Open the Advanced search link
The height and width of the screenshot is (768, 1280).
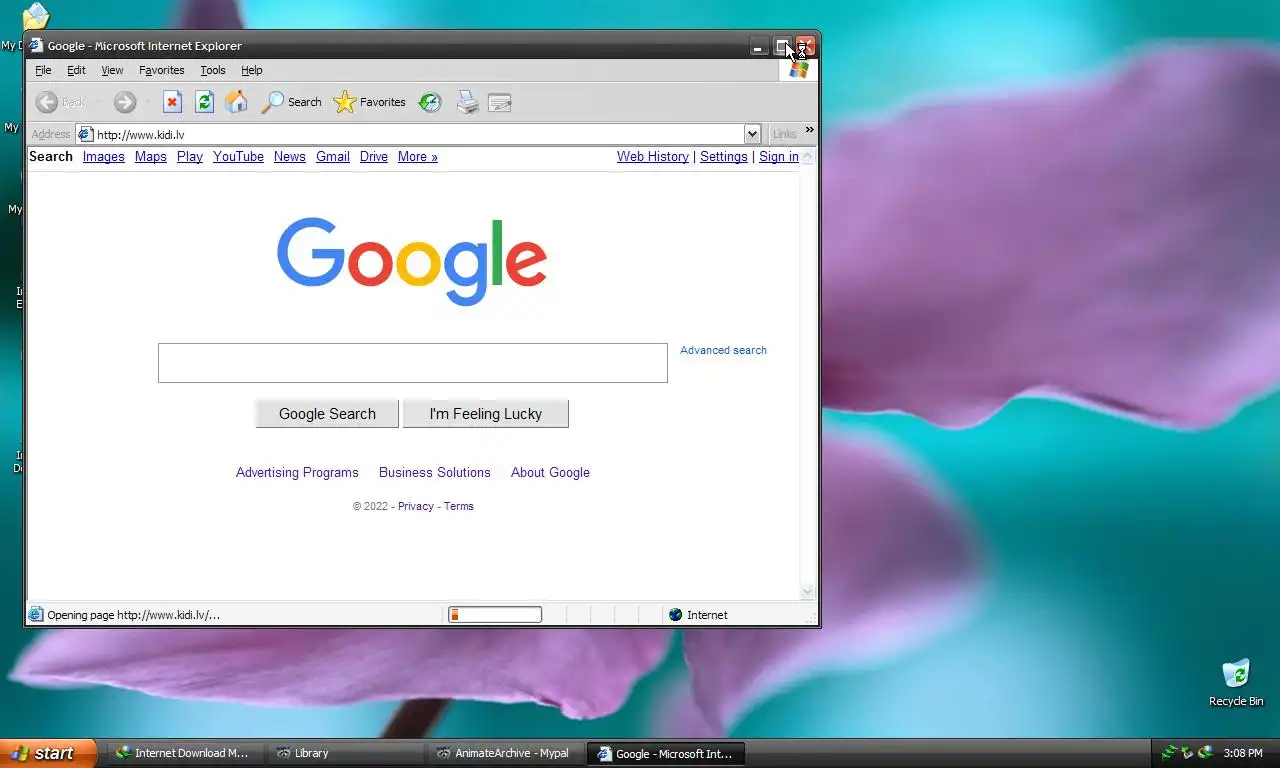pyautogui.click(x=723, y=350)
